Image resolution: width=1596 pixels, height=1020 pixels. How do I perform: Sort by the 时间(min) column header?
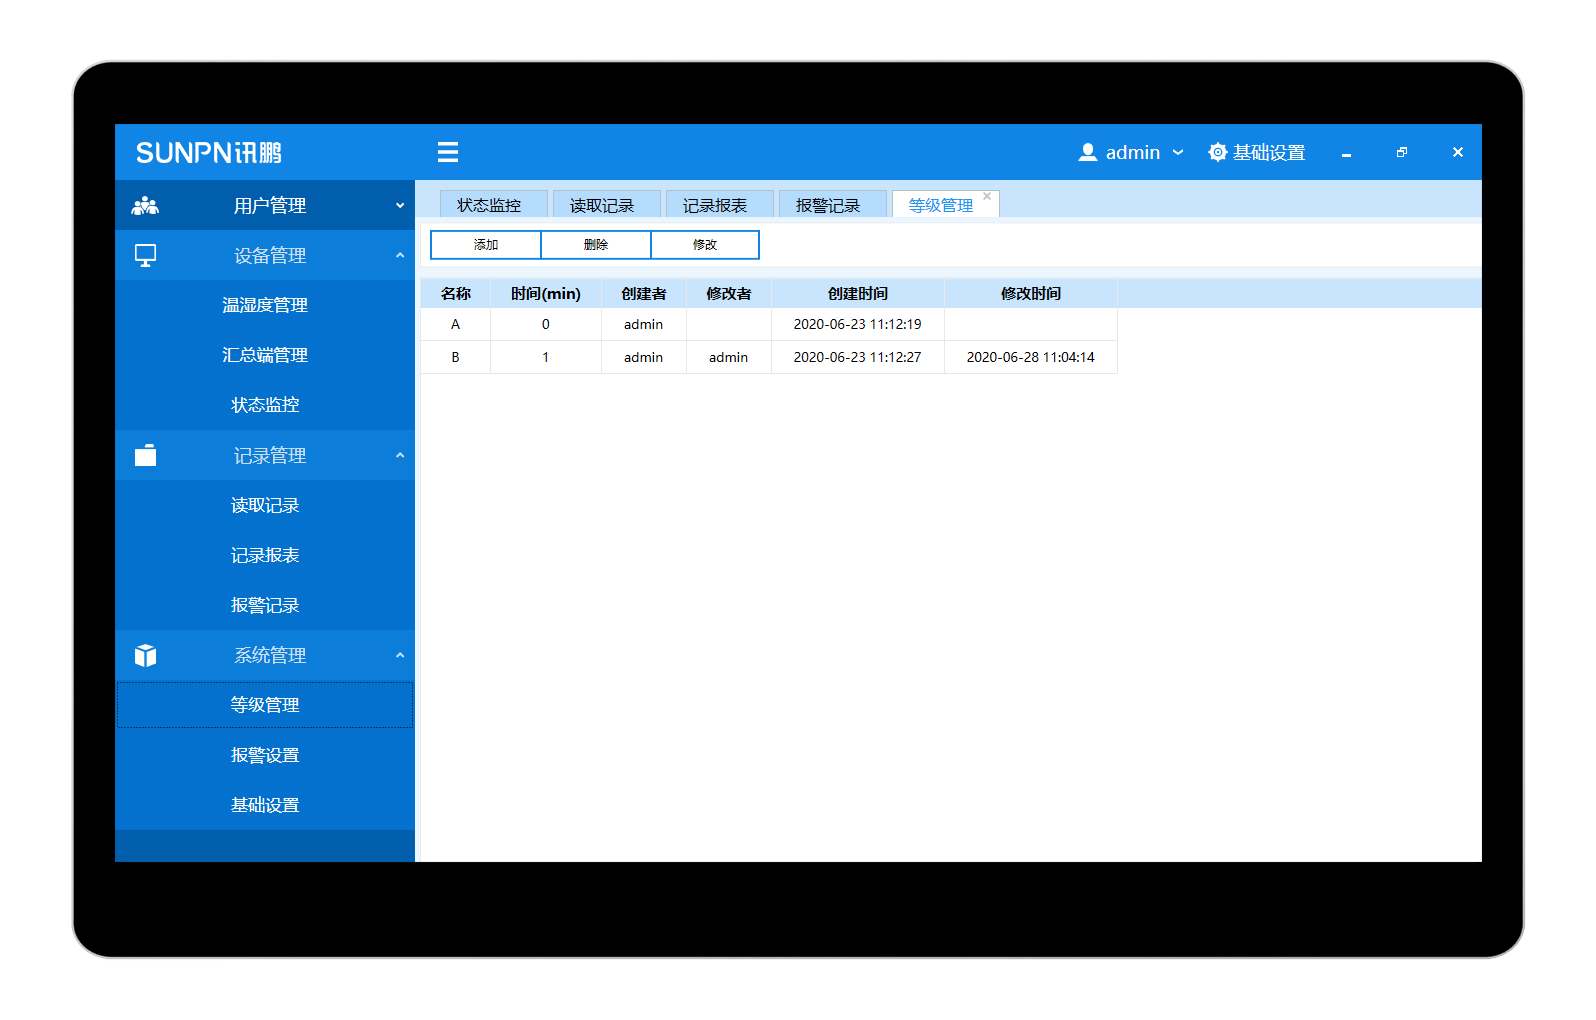tap(546, 294)
